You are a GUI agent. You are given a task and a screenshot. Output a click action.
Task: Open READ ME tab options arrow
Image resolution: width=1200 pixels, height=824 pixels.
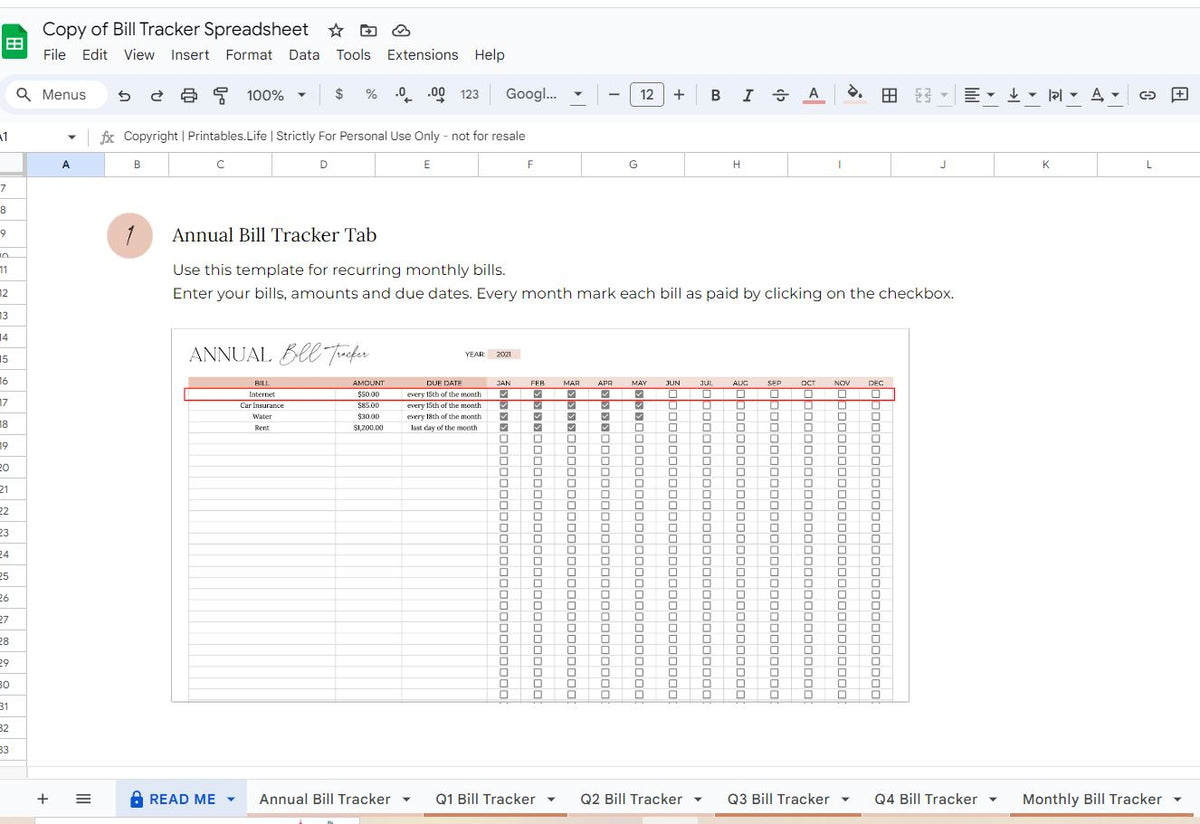pos(231,799)
